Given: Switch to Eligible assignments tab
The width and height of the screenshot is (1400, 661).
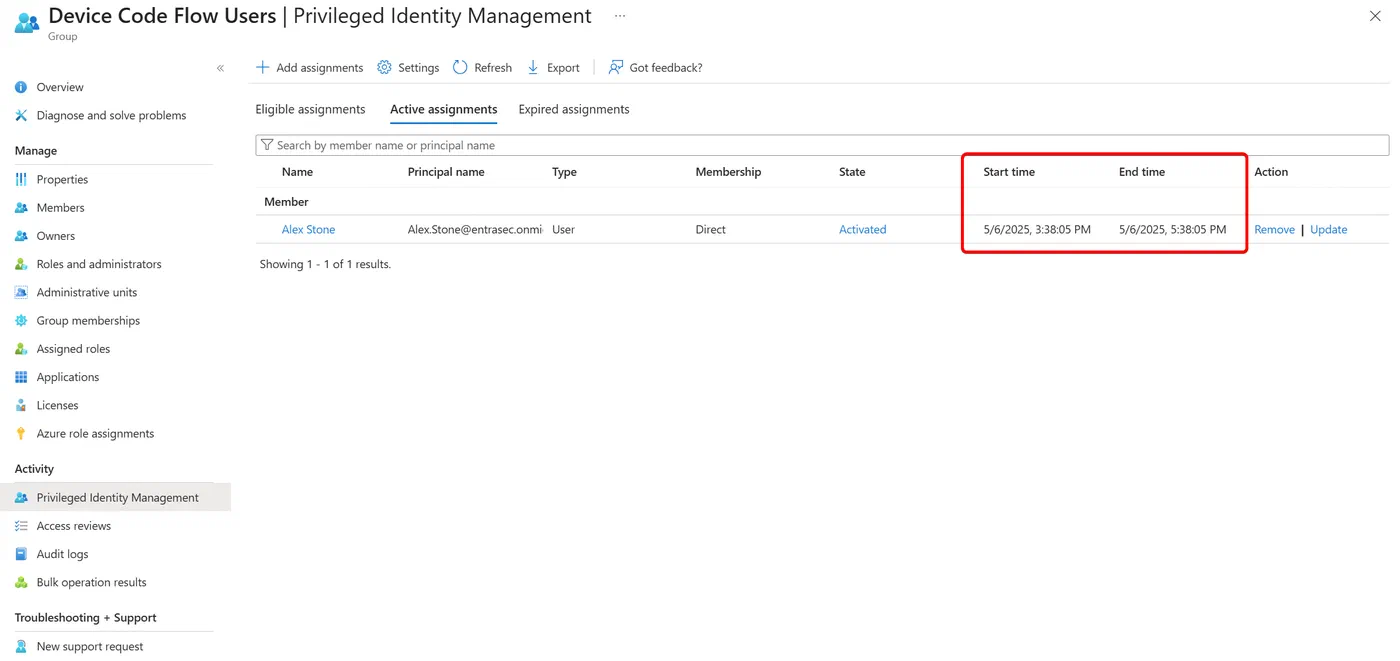Looking at the screenshot, I should [310, 109].
